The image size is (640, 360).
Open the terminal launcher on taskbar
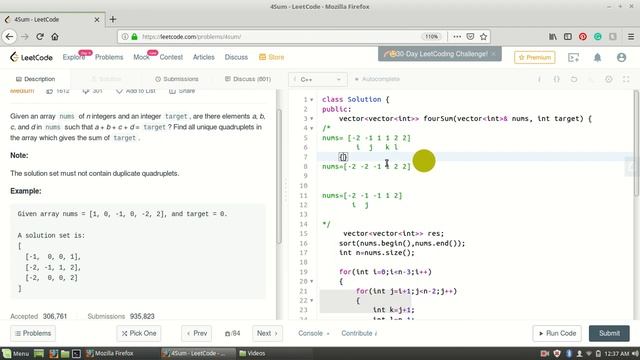tap(76, 353)
